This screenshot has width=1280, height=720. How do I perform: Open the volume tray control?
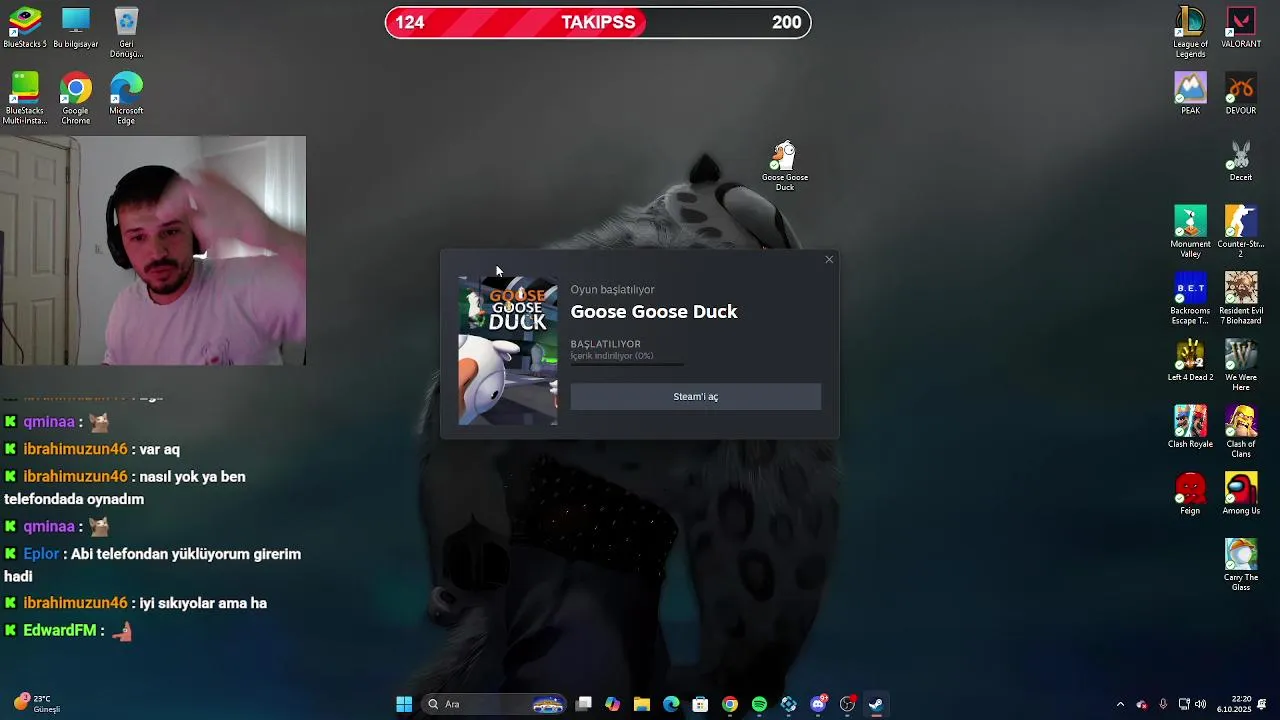(x=1200, y=704)
